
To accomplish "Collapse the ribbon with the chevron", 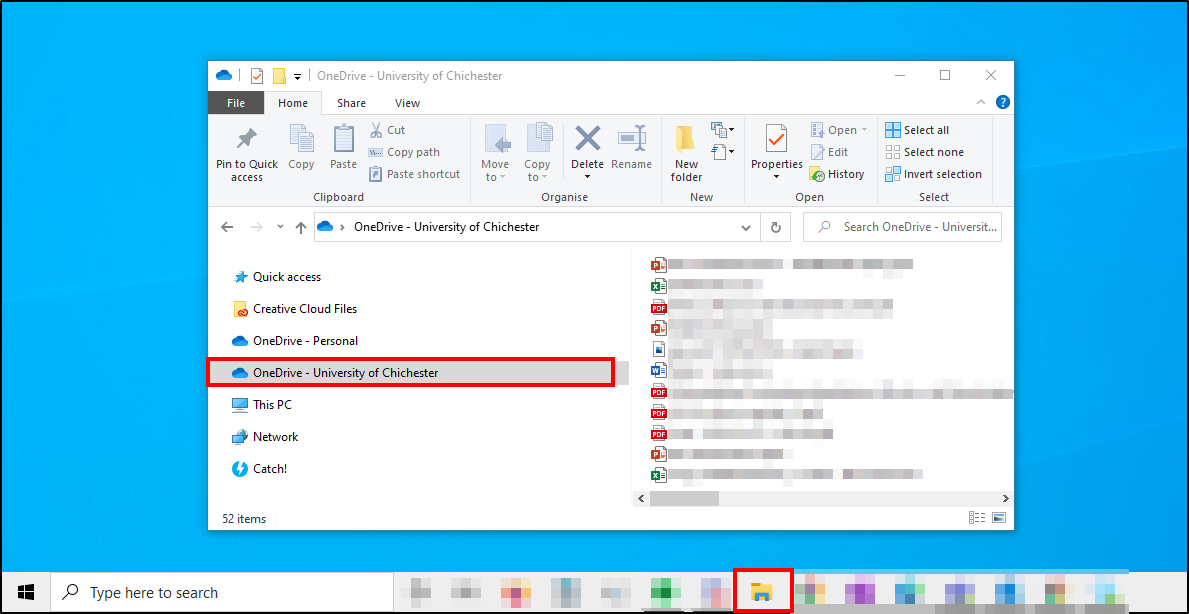I will [981, 102].
